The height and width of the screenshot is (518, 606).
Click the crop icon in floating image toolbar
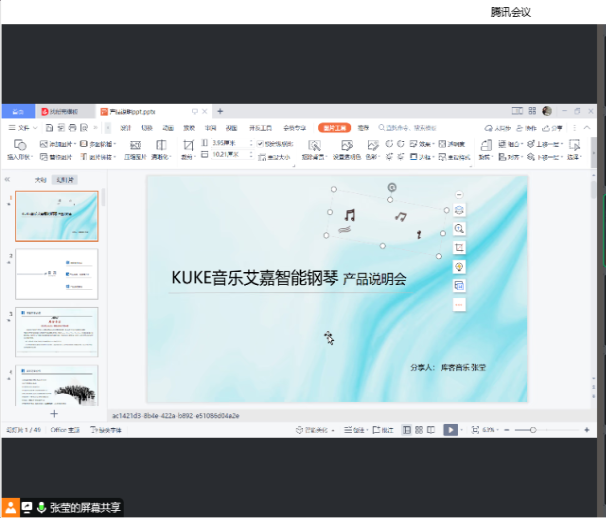(x=459, y=248)
